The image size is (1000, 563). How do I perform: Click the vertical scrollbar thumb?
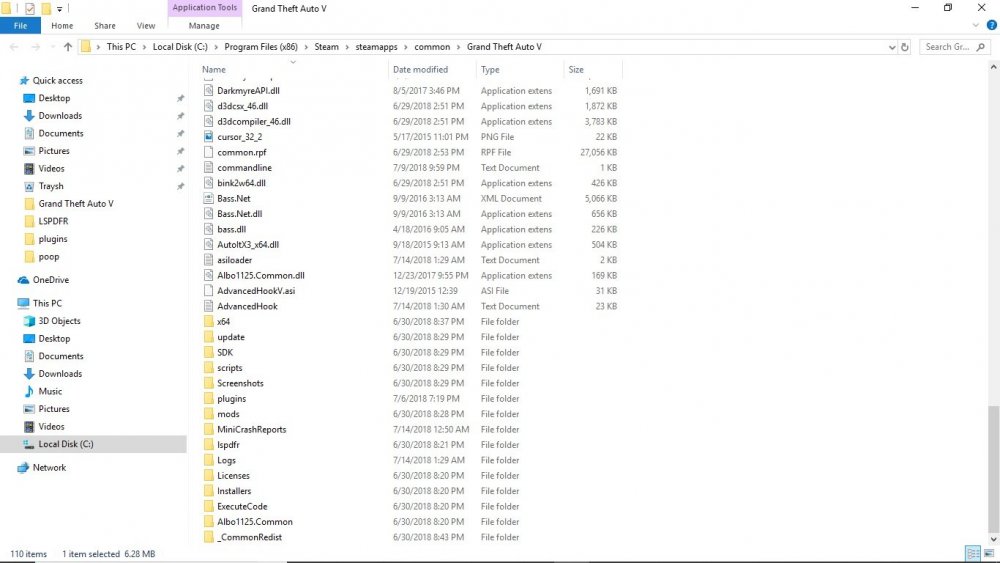[x=994, y=469]
